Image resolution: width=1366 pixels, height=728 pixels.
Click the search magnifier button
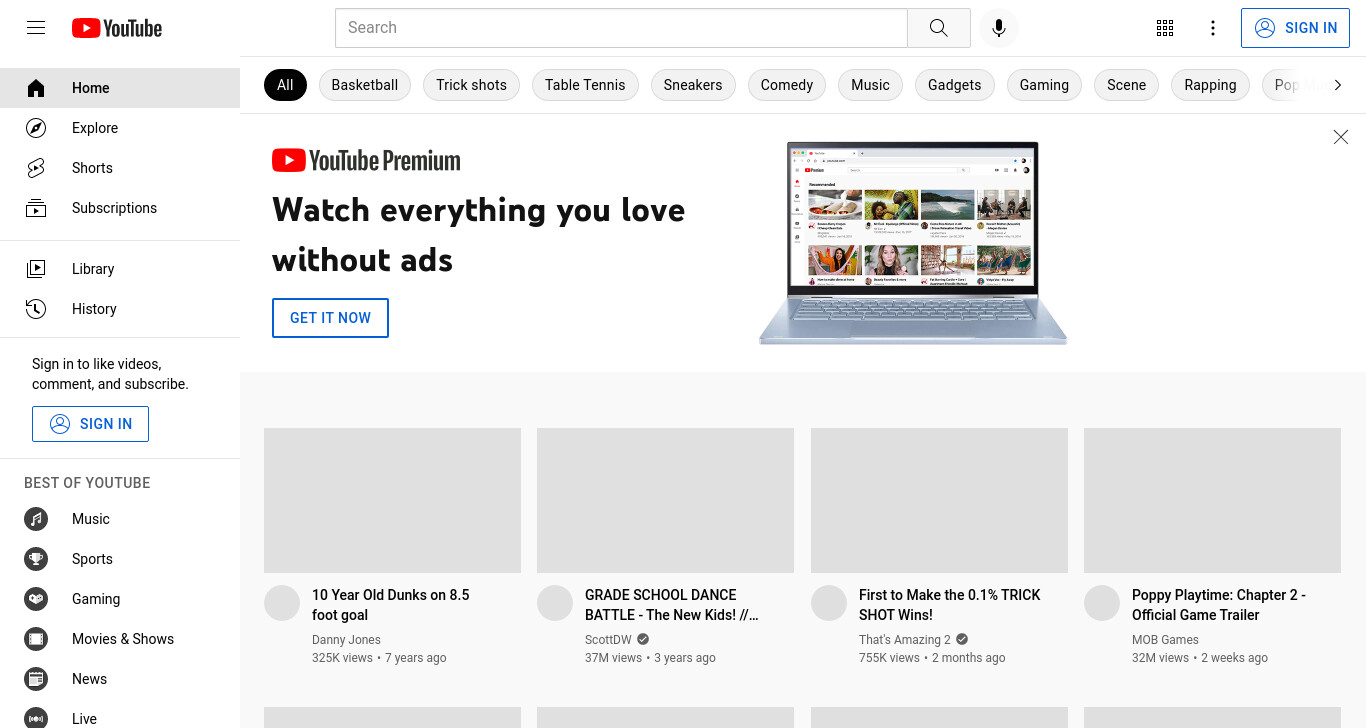(x=938, y=28)
